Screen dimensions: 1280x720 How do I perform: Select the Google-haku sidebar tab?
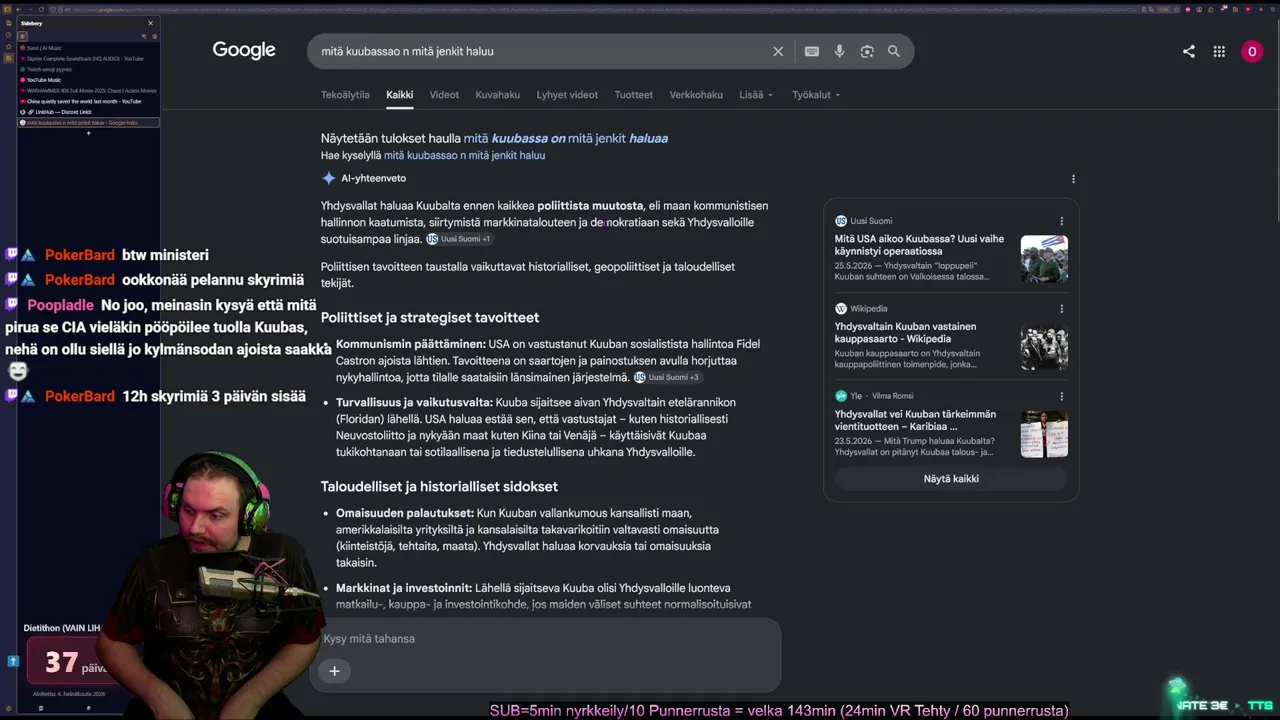88,123
